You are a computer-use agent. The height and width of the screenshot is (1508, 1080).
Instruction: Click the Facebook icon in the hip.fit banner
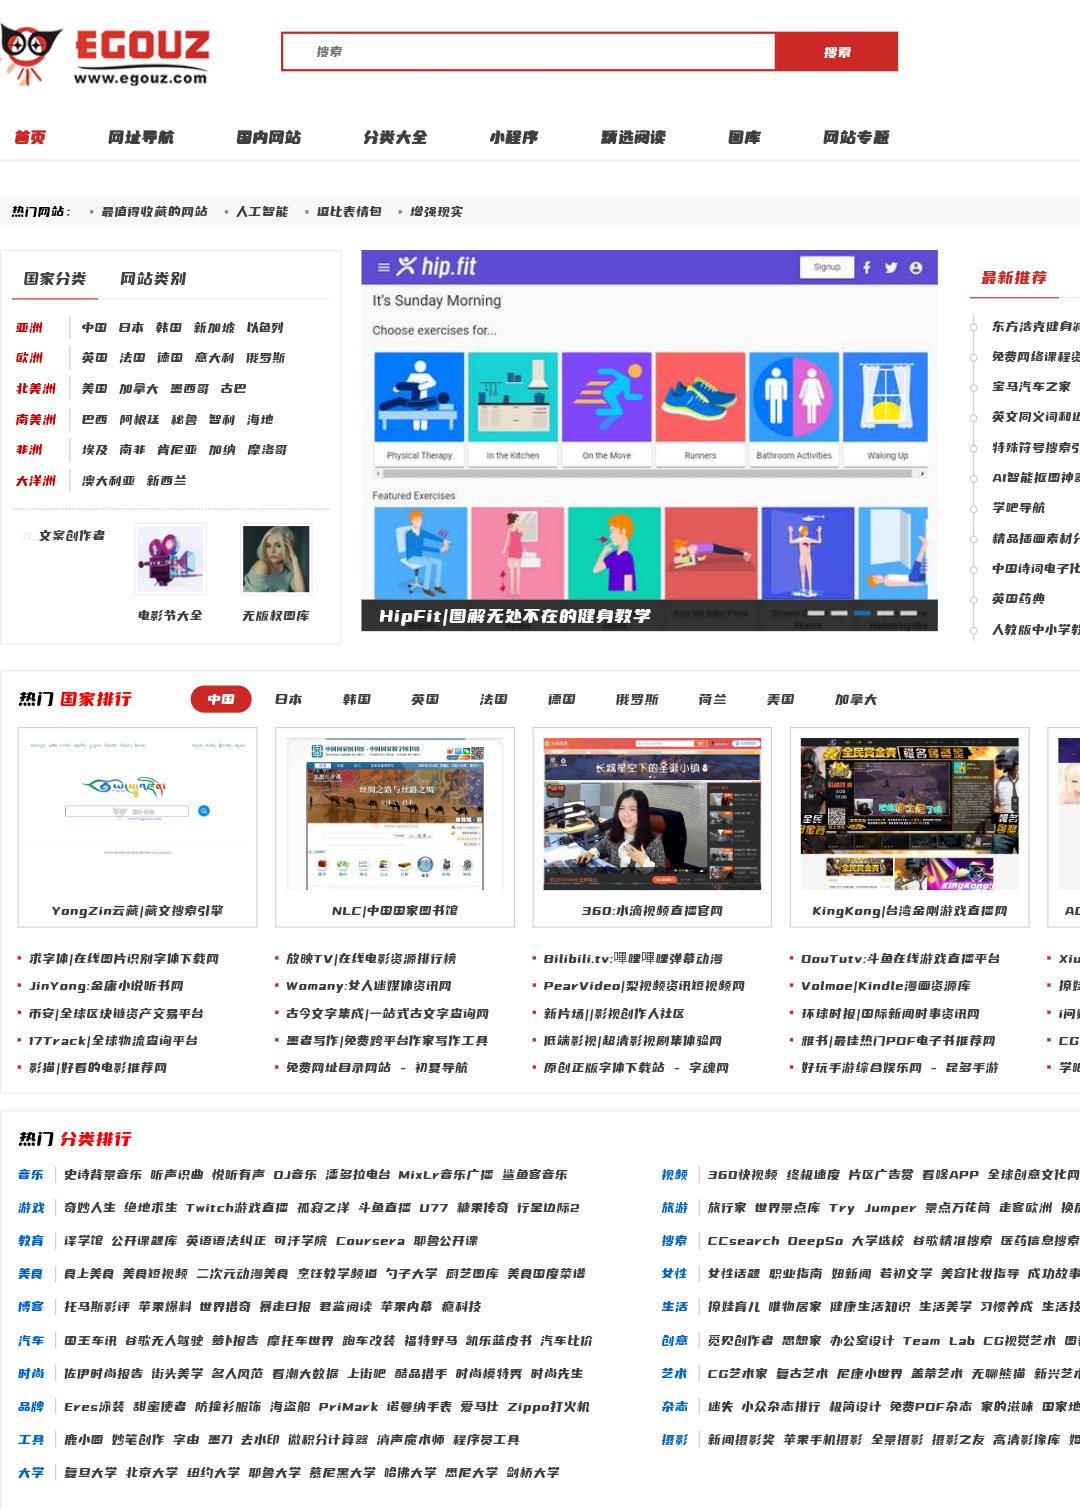[x=867, y=267]
